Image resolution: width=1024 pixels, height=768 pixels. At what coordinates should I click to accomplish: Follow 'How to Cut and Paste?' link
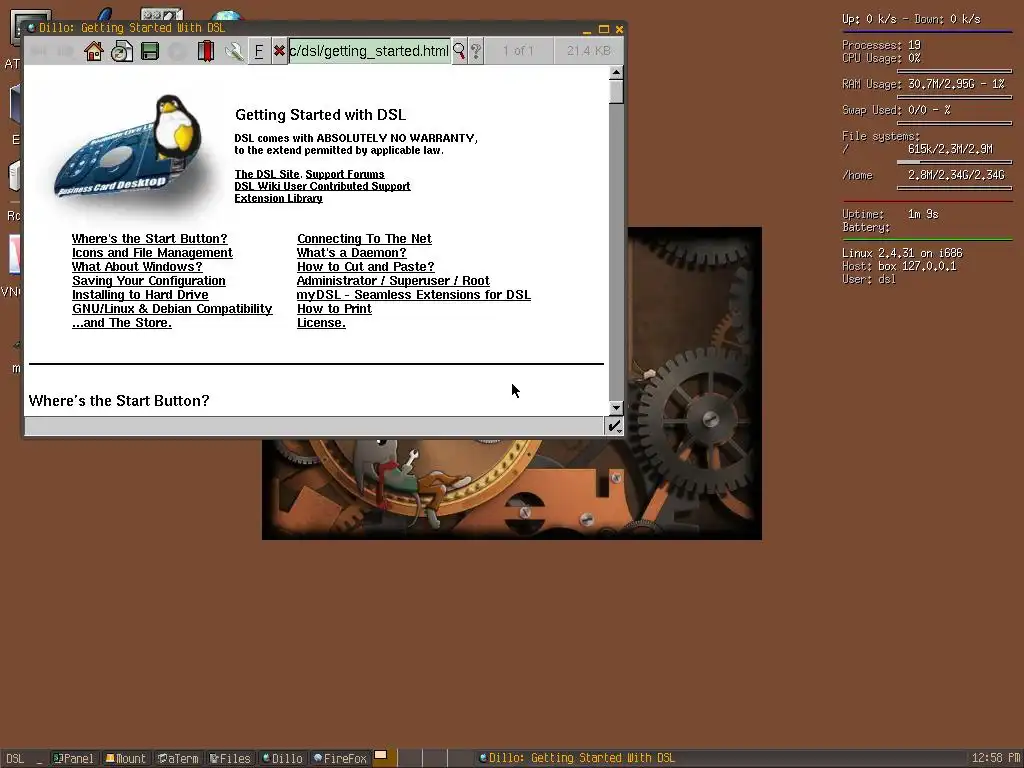(x=366, y=266)
